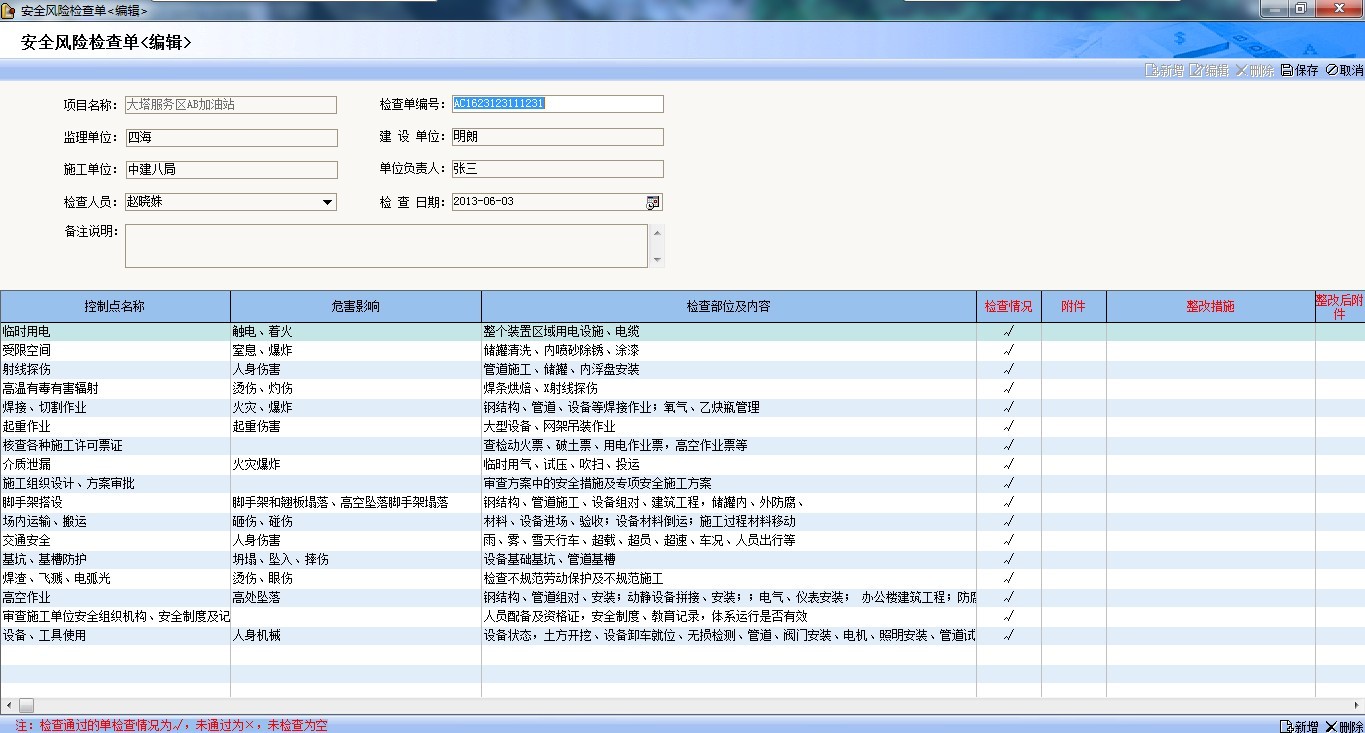Click the 整改措施 column header
Screen dimensions: 1365x733
point(1210,307)
